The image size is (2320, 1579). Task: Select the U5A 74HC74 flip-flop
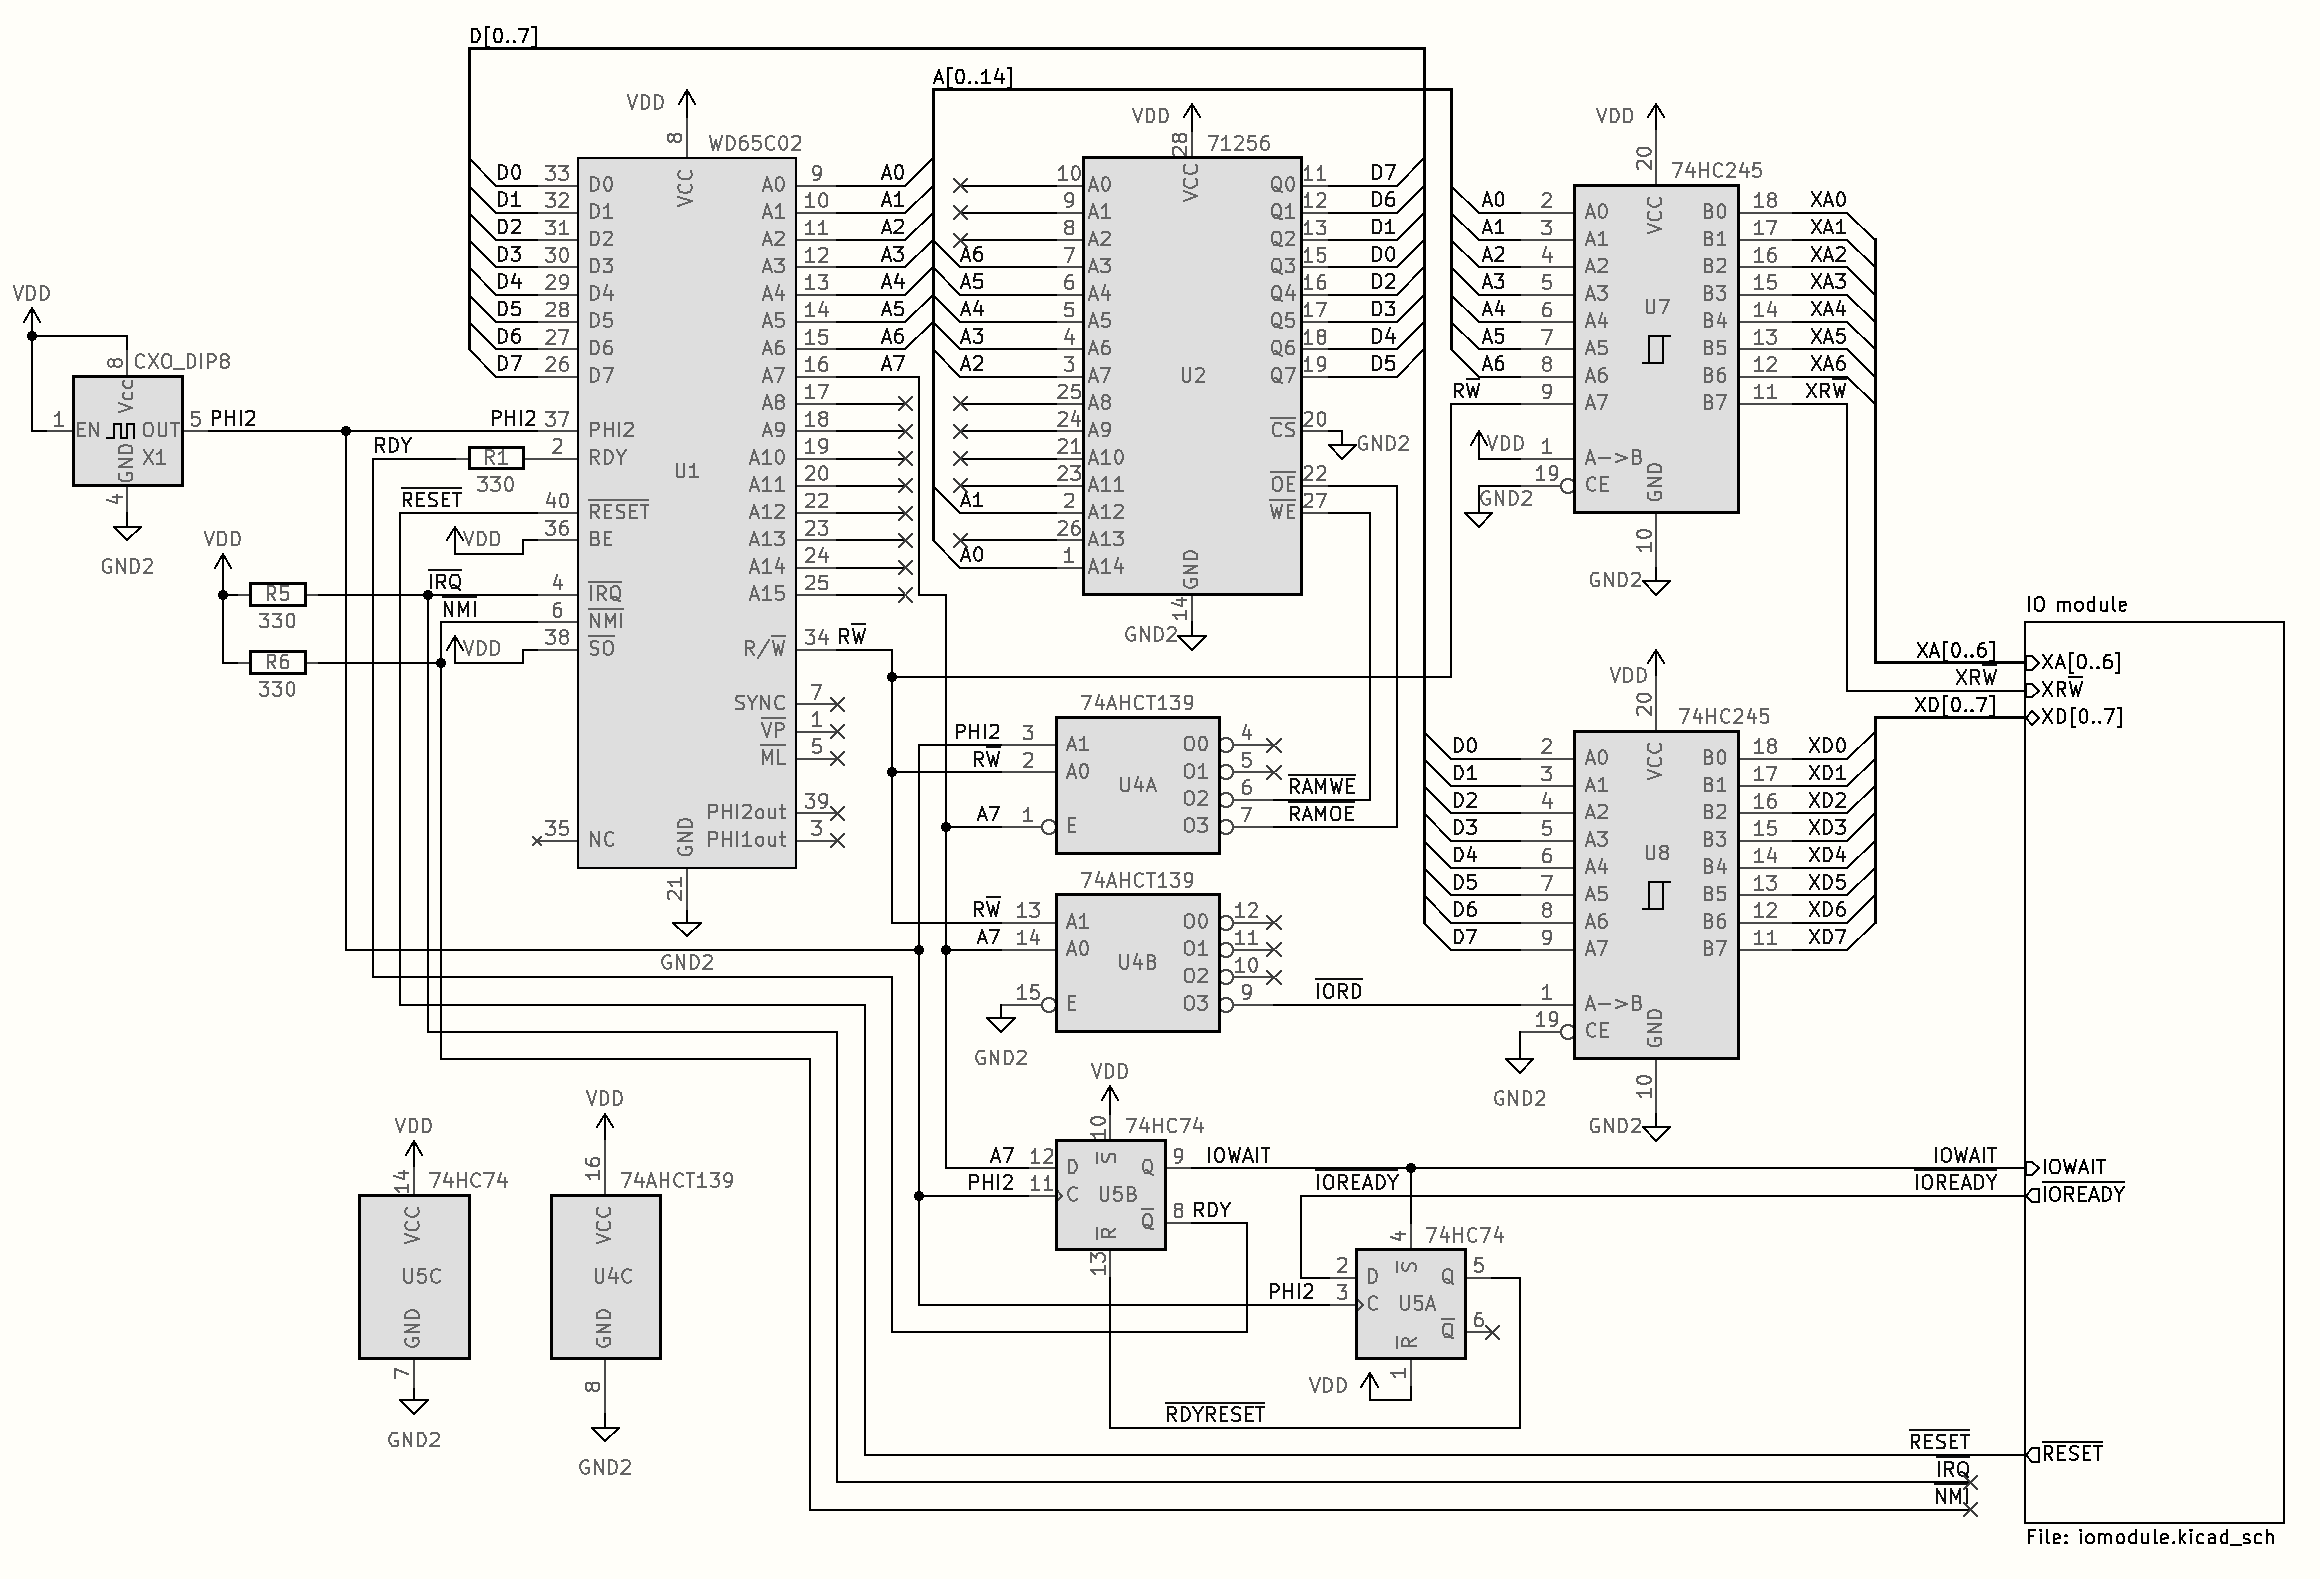1410,1303
